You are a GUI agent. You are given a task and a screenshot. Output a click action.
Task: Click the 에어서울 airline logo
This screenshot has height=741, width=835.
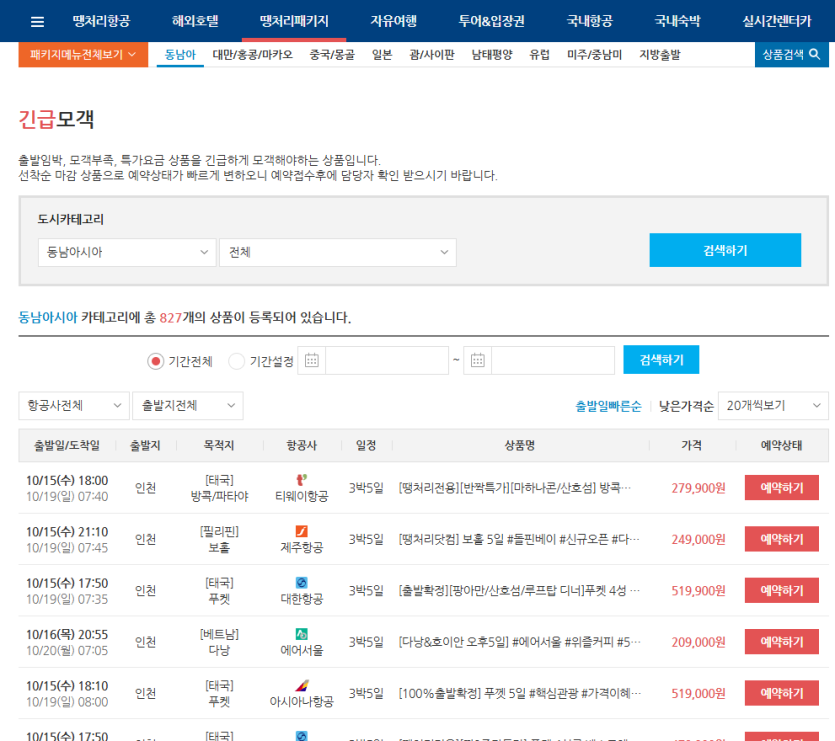point(301,634)
